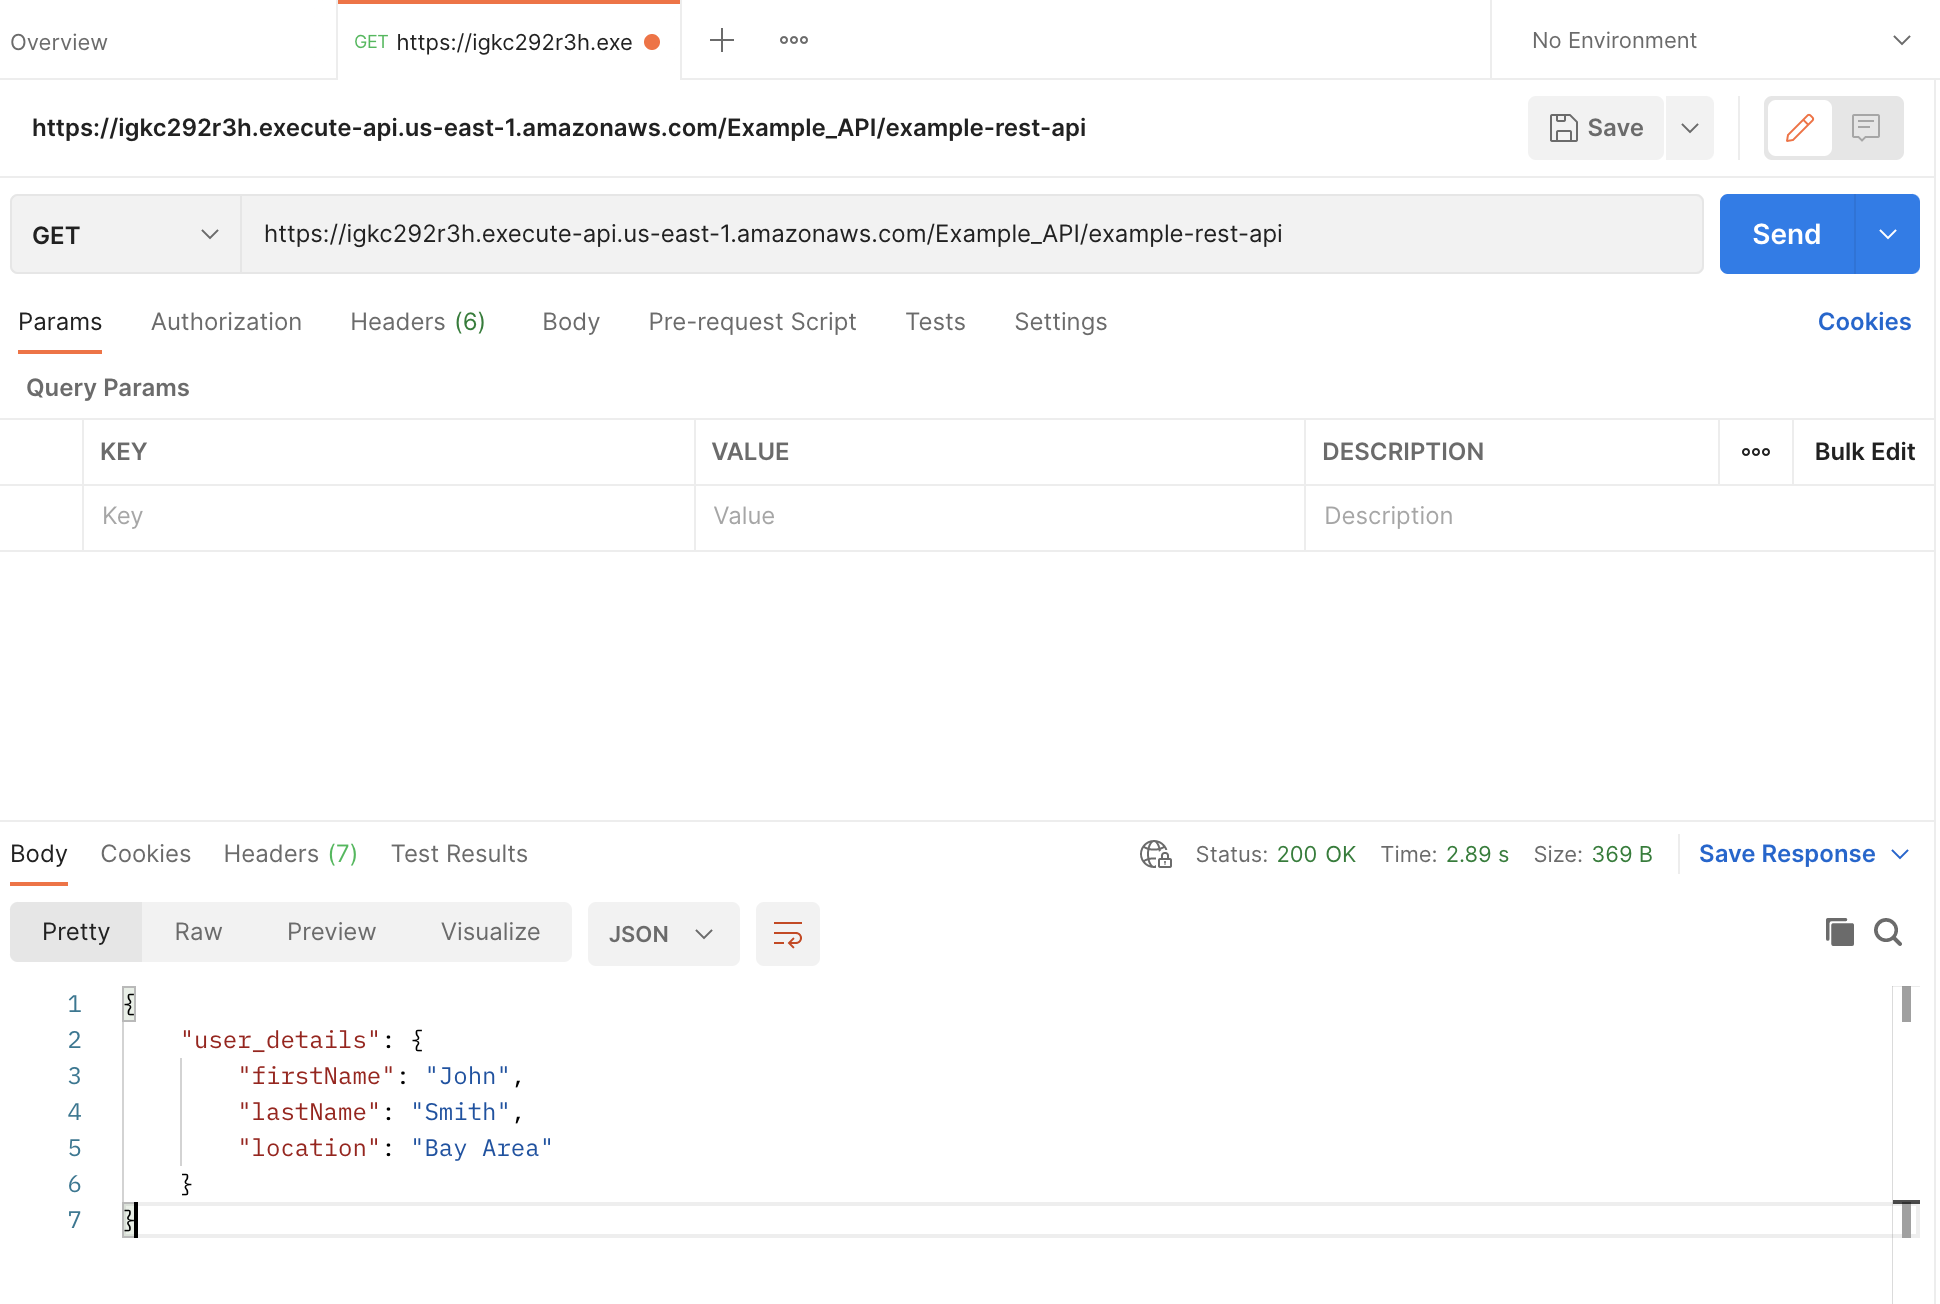Toggle line wrapping in the response viewer

pos(787,934)
